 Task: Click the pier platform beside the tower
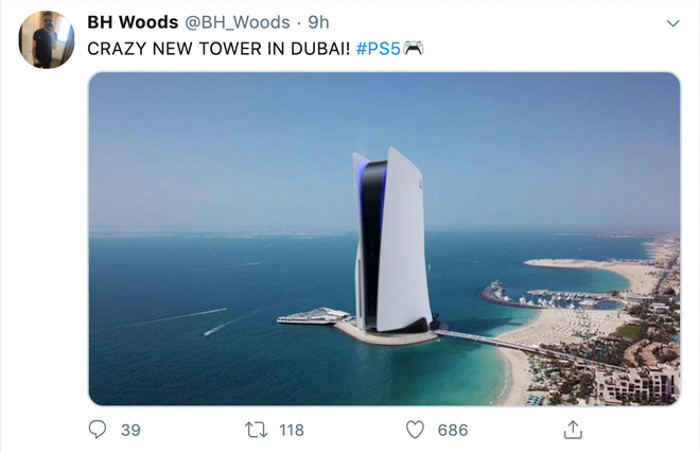click(313, 316)
